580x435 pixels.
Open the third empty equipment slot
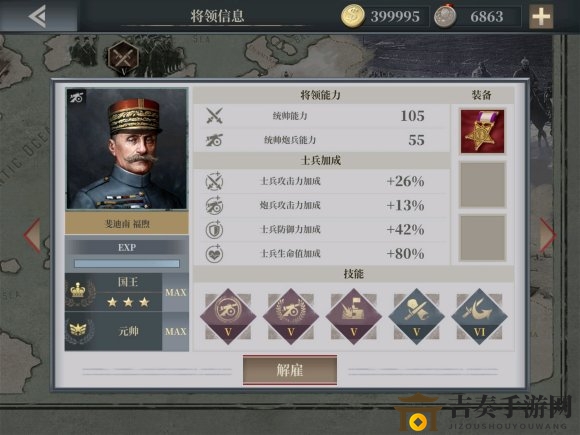(x=482, y=238)
